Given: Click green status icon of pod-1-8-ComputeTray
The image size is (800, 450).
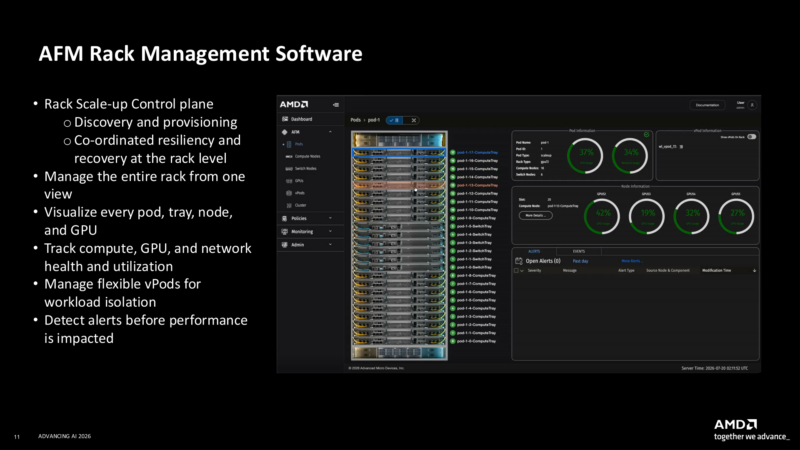Looking at the screenshot, I should click(x=453, y=276).
